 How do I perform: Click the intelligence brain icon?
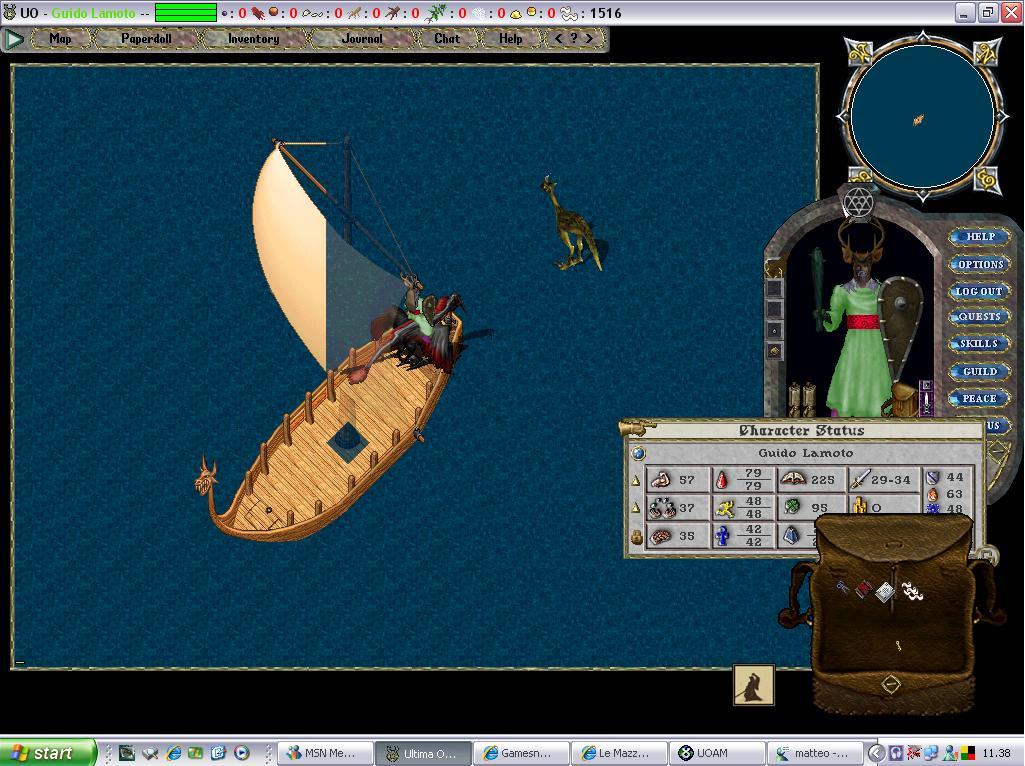[x=661, y=536]
